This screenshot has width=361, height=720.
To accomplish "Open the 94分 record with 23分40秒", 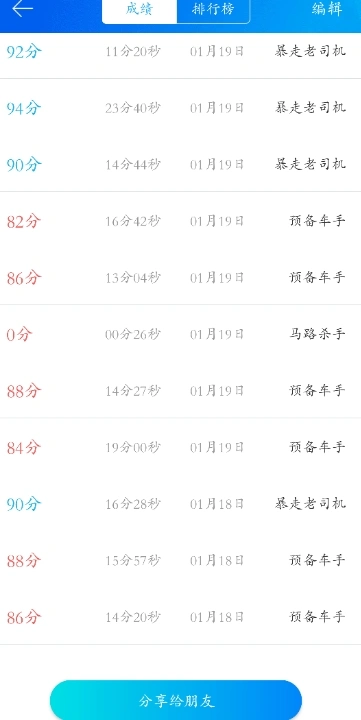I will (x=180, y=108).
